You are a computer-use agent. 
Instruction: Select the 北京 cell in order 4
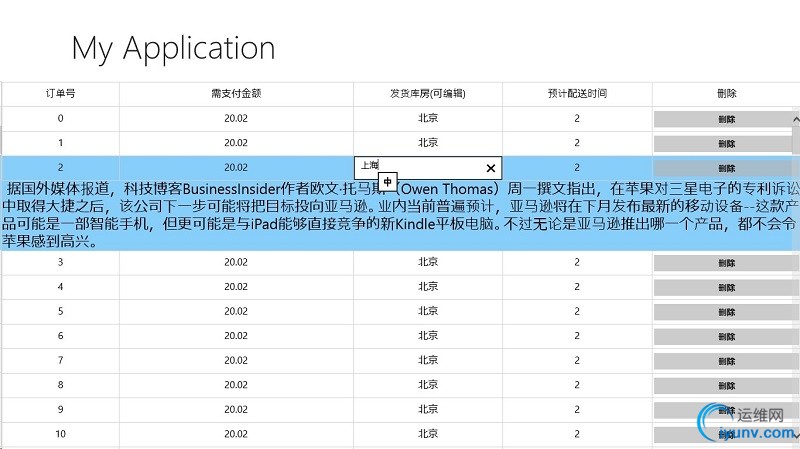point(428,287)
